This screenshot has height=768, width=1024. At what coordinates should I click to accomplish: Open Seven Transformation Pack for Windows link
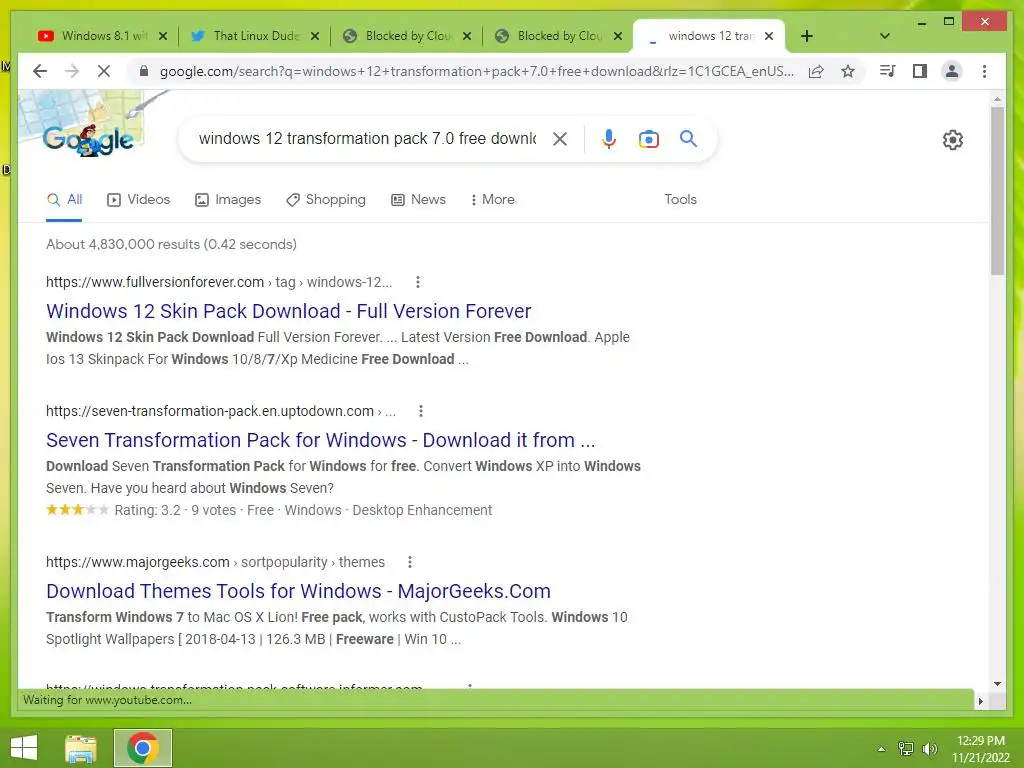coord(321,440)
